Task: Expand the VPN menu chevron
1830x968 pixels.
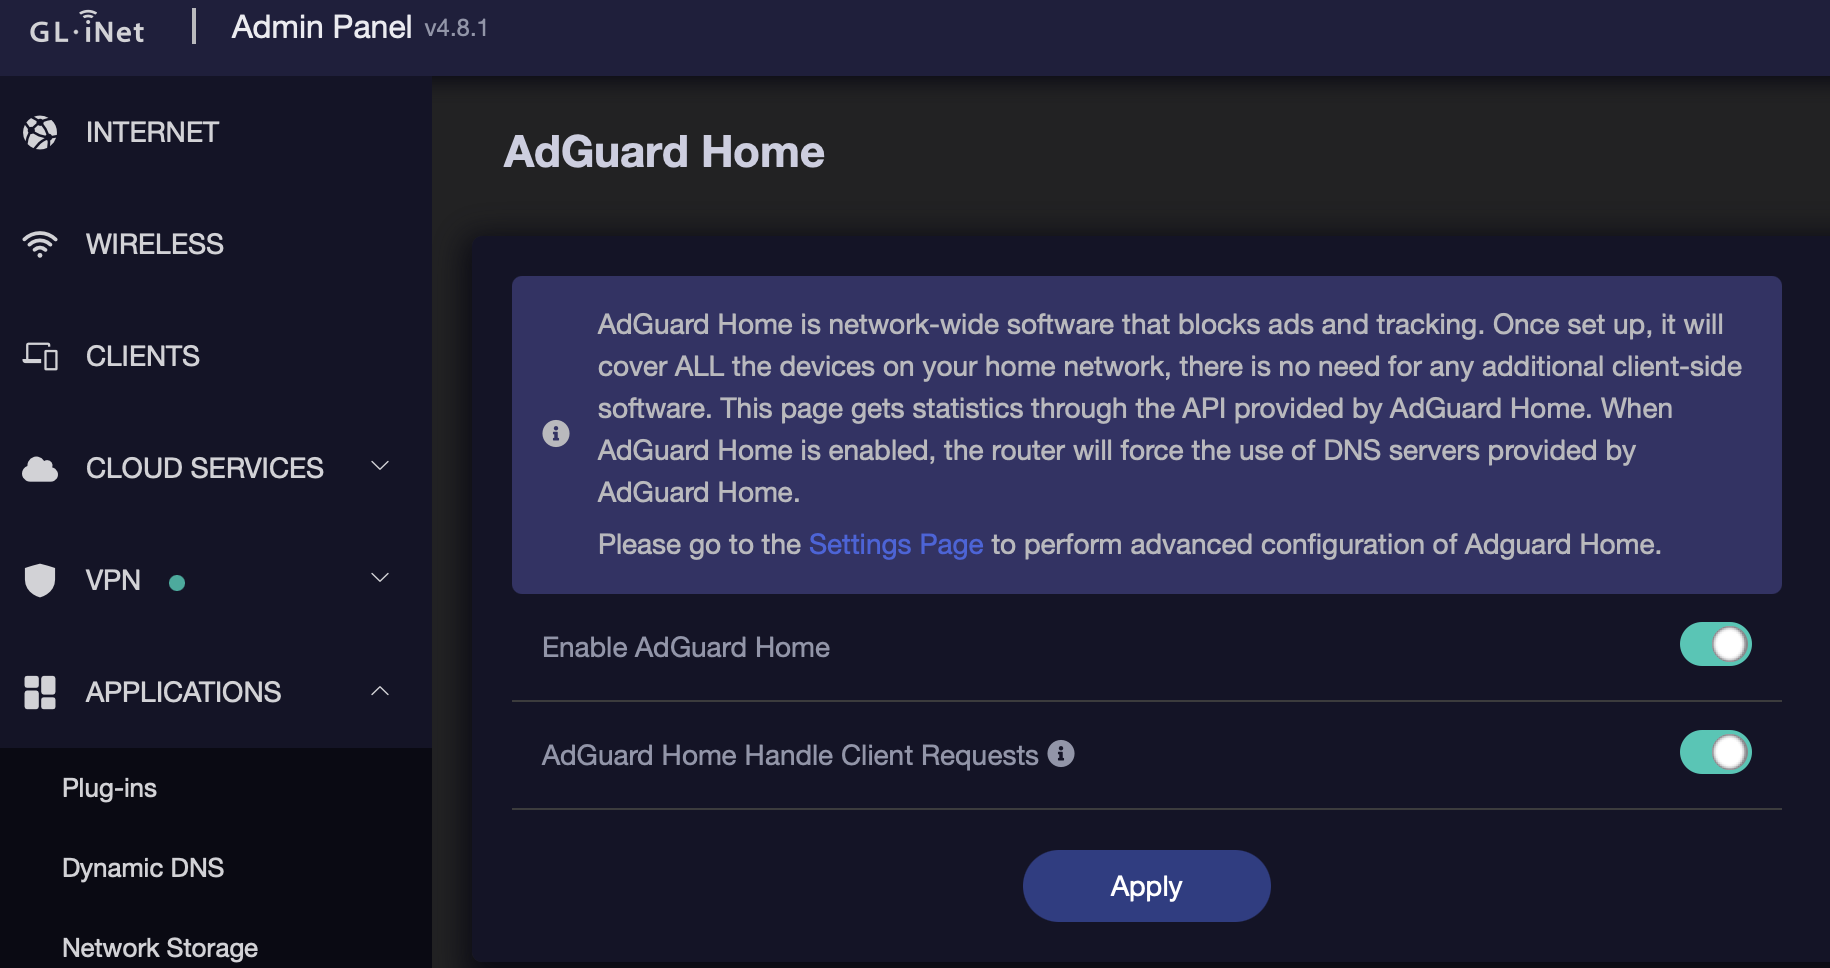Action: coord(380,578)
